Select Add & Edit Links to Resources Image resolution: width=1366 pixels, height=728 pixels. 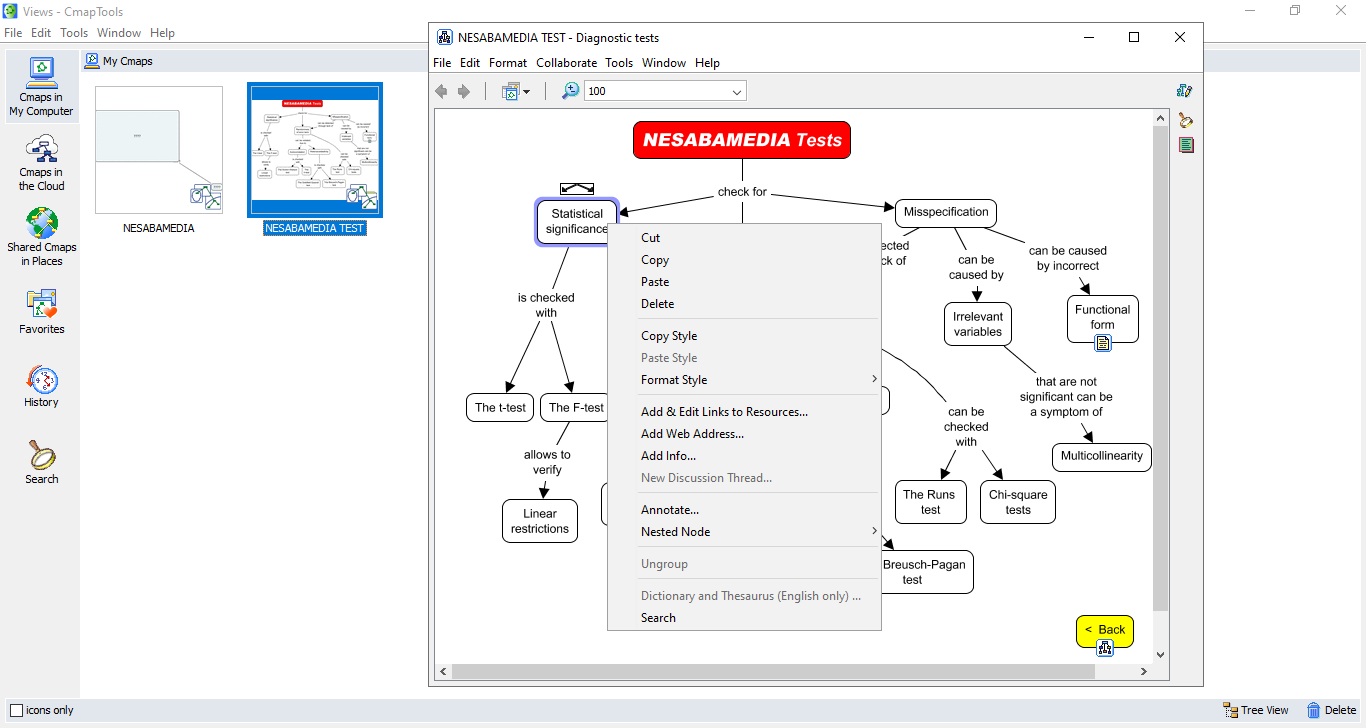(x=724, y=412)
